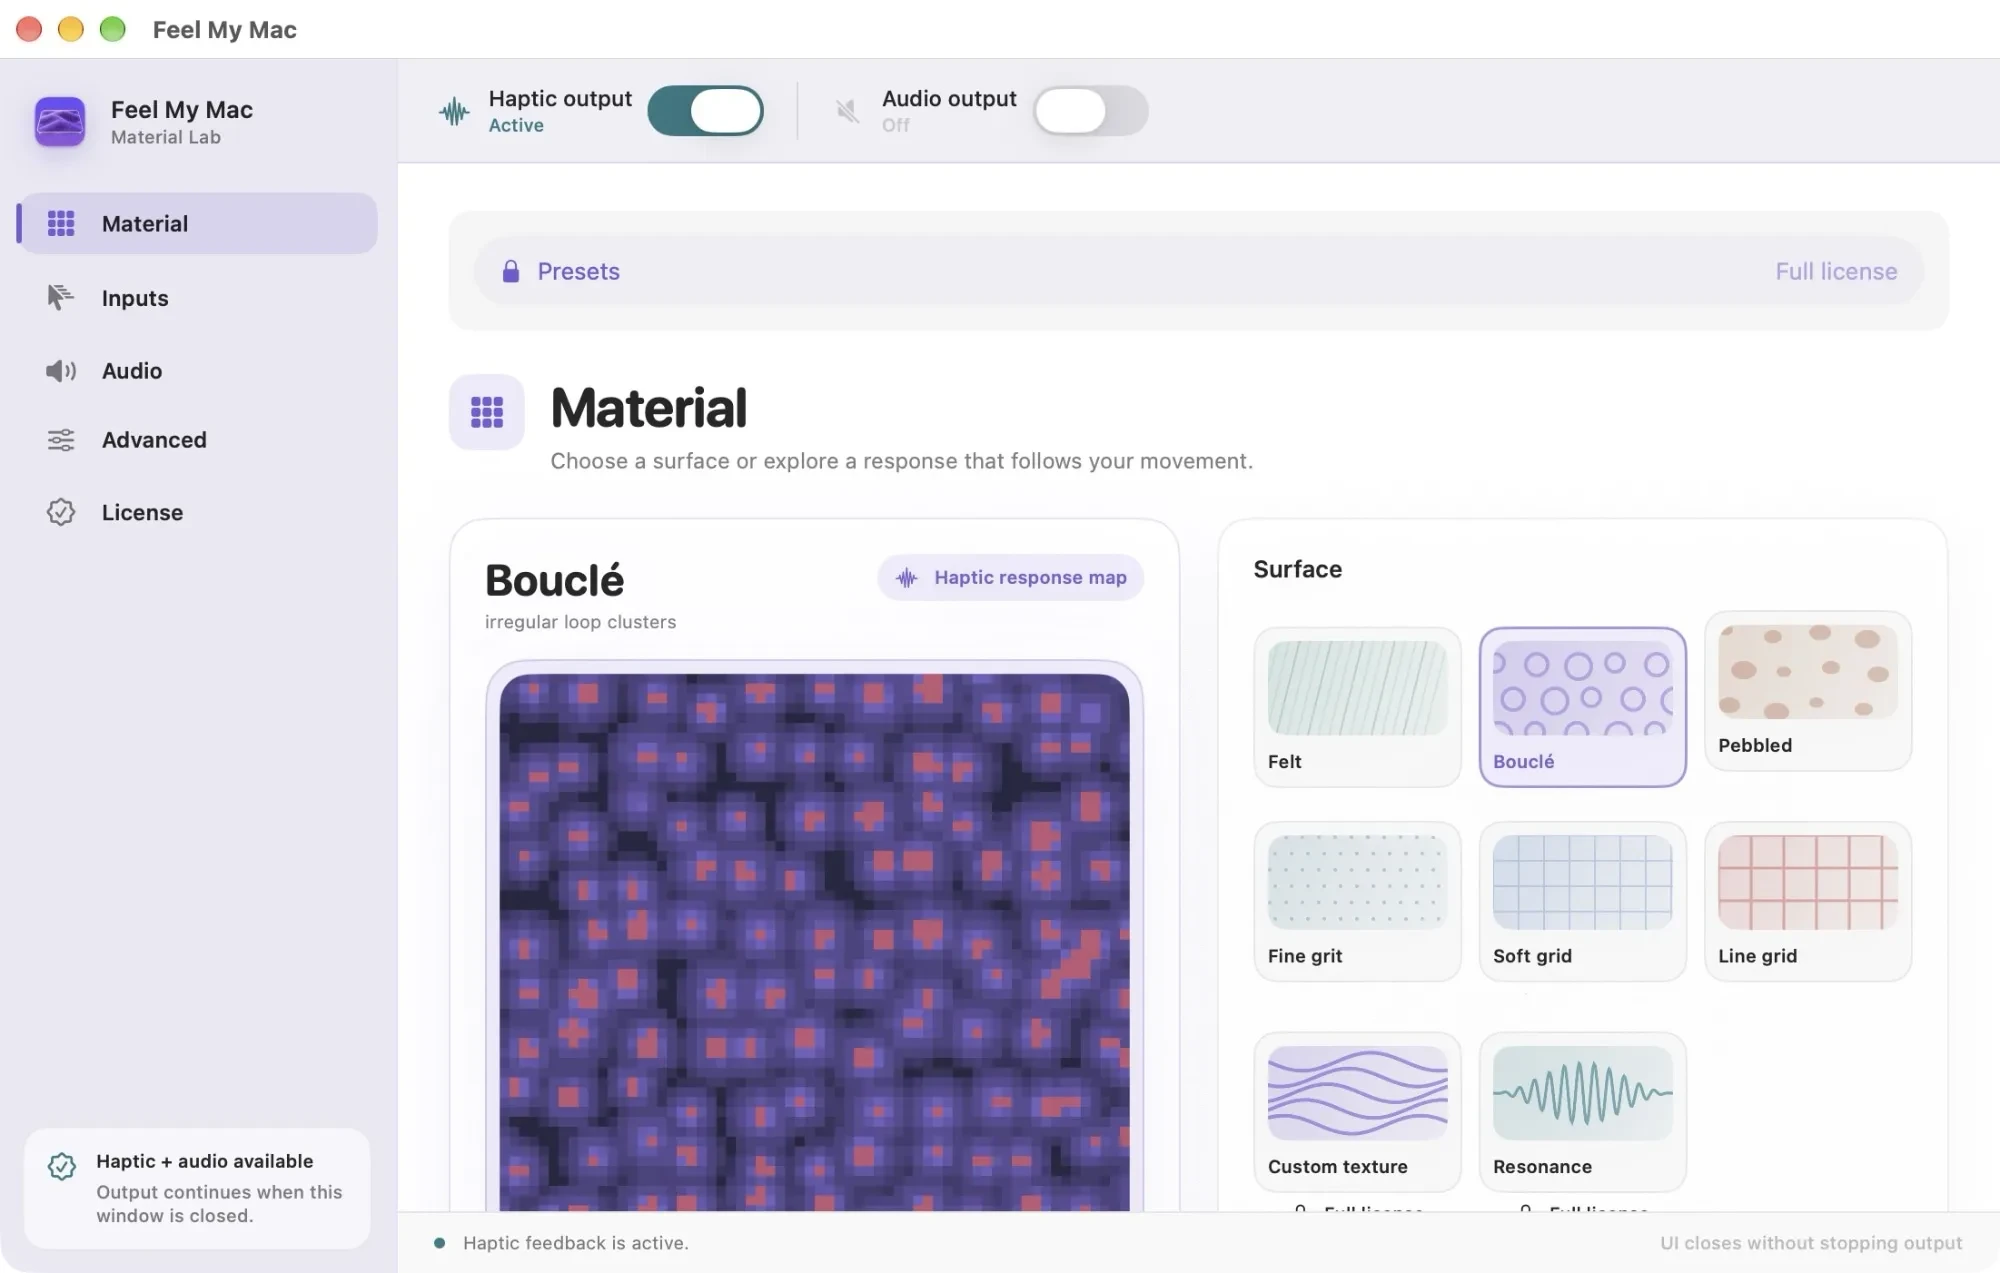This screenshot has height=1273, width=2000.
Task: Click the waveform icon in Haptic response map
Action: click(907, 578)
